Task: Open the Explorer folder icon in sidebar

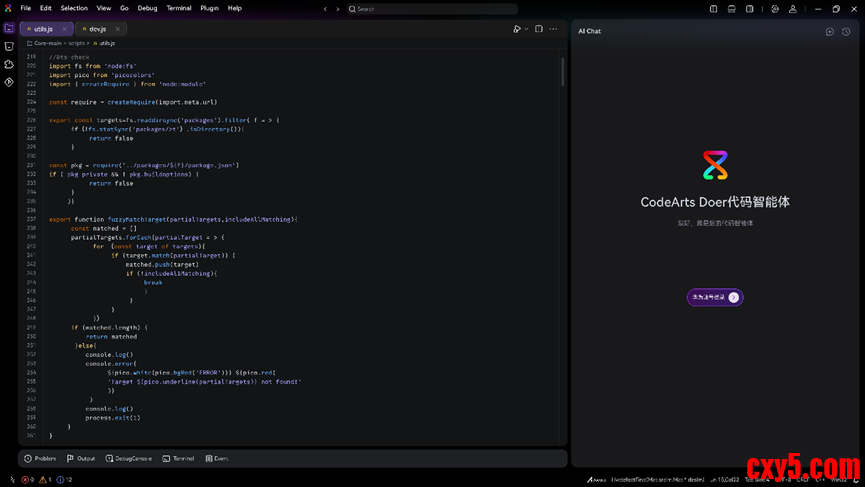Action: tap(9, 28)
